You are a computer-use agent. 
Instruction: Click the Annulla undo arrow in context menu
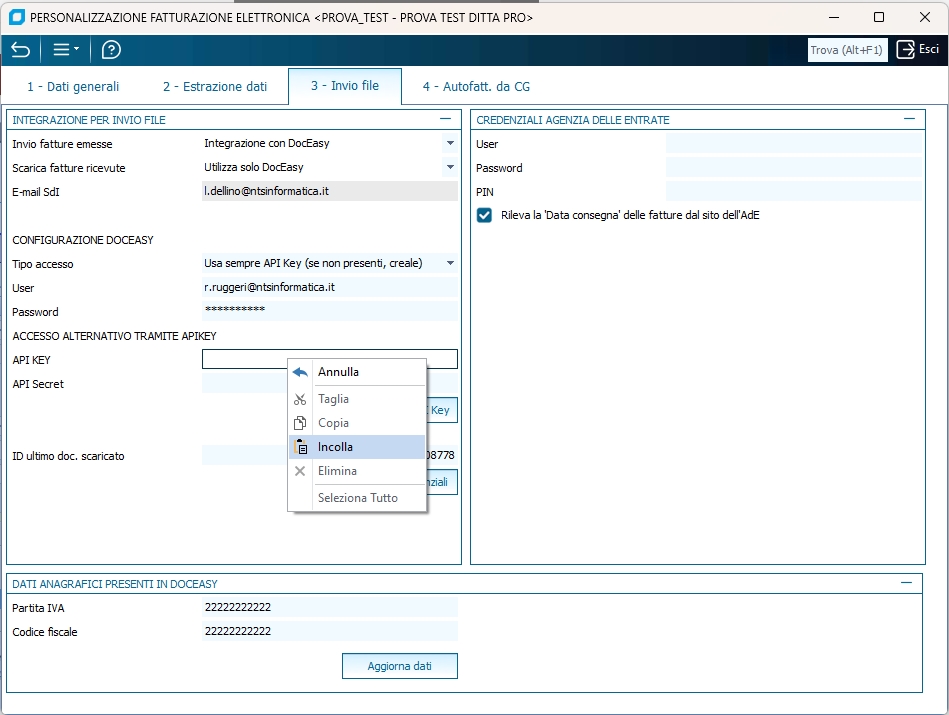[x=300, y=372]
